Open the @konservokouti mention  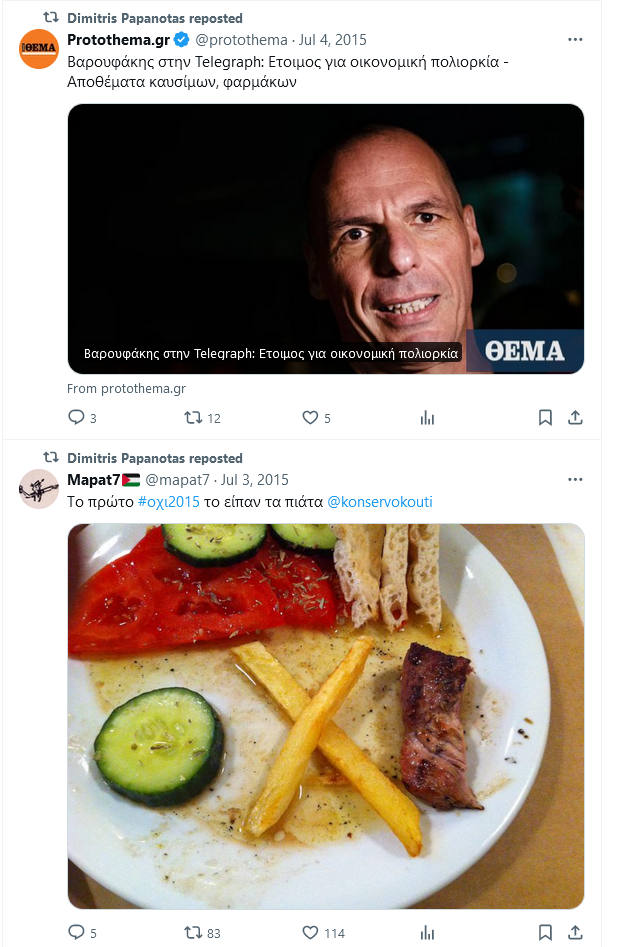coord(380,502)
